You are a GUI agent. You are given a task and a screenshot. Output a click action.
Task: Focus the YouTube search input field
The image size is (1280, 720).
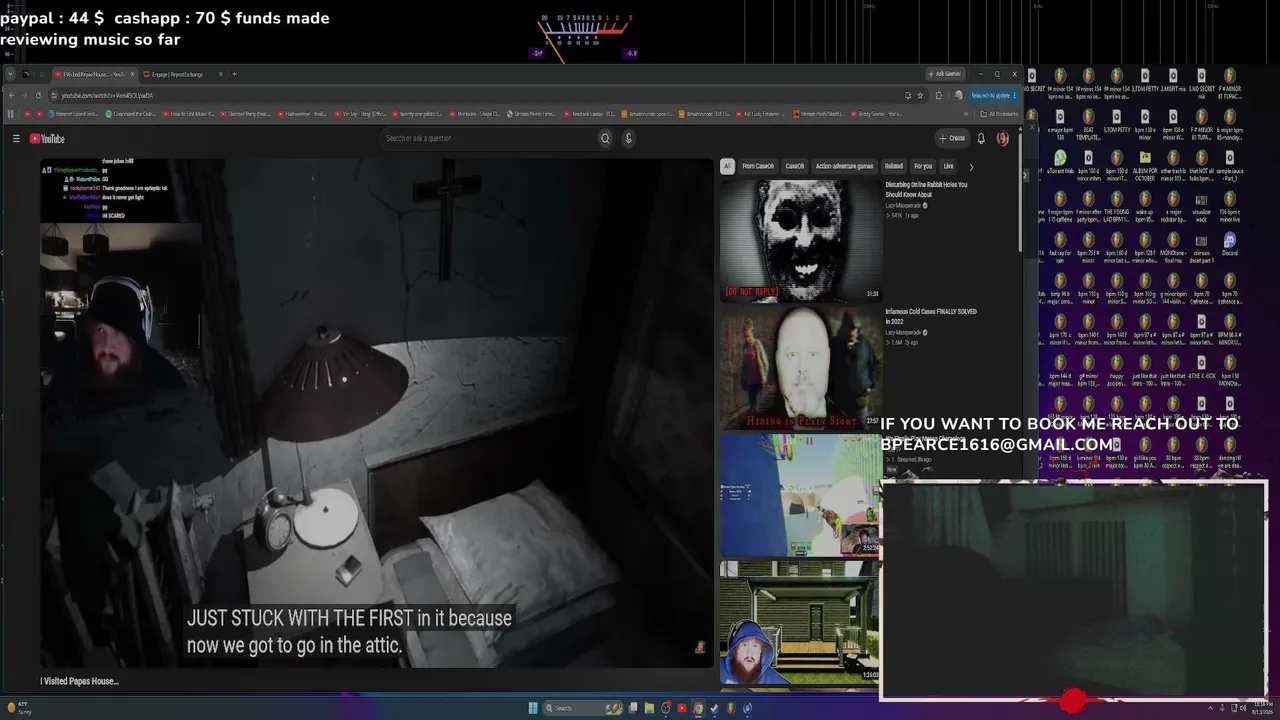tap(488, 138)
